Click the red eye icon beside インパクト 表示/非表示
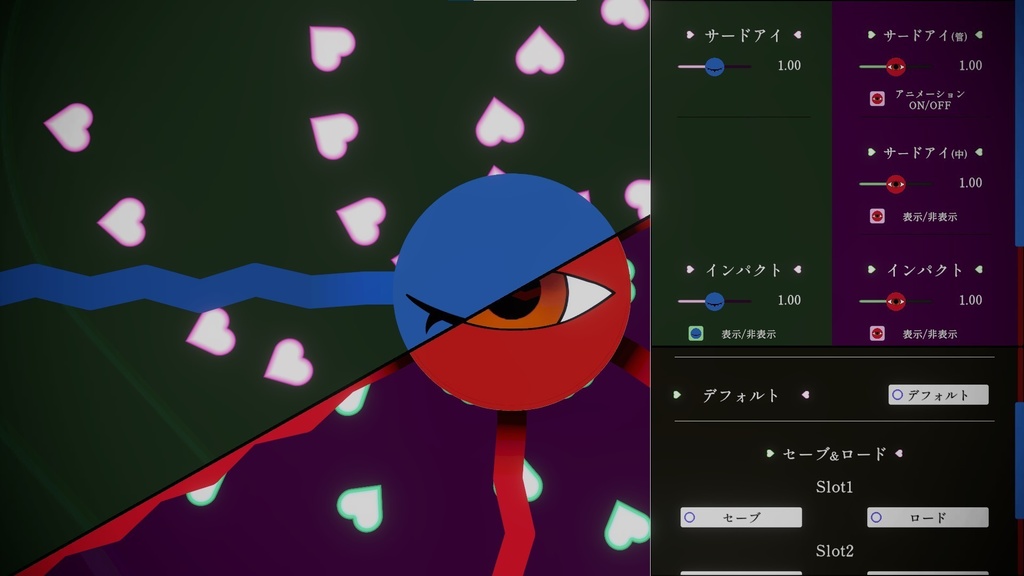 (x=877, y=334)
